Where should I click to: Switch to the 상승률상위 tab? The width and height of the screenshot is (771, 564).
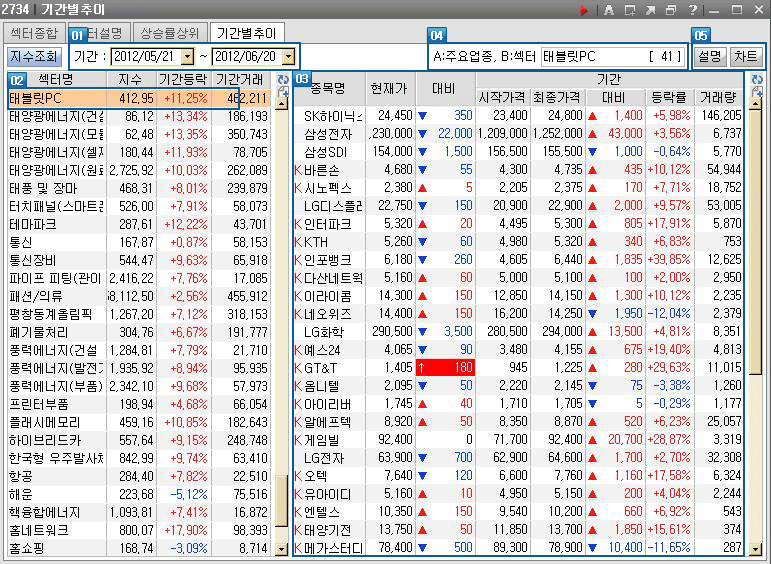point(170,33)
